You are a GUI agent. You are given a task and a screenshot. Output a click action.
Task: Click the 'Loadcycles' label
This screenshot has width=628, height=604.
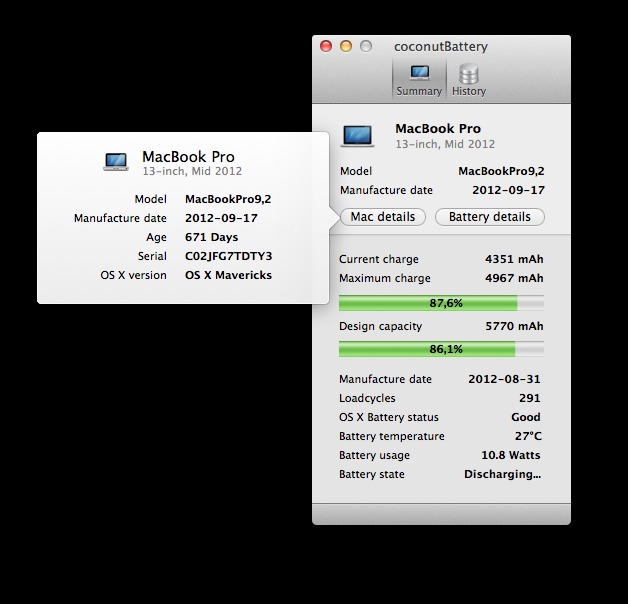[x=367, y=398]
